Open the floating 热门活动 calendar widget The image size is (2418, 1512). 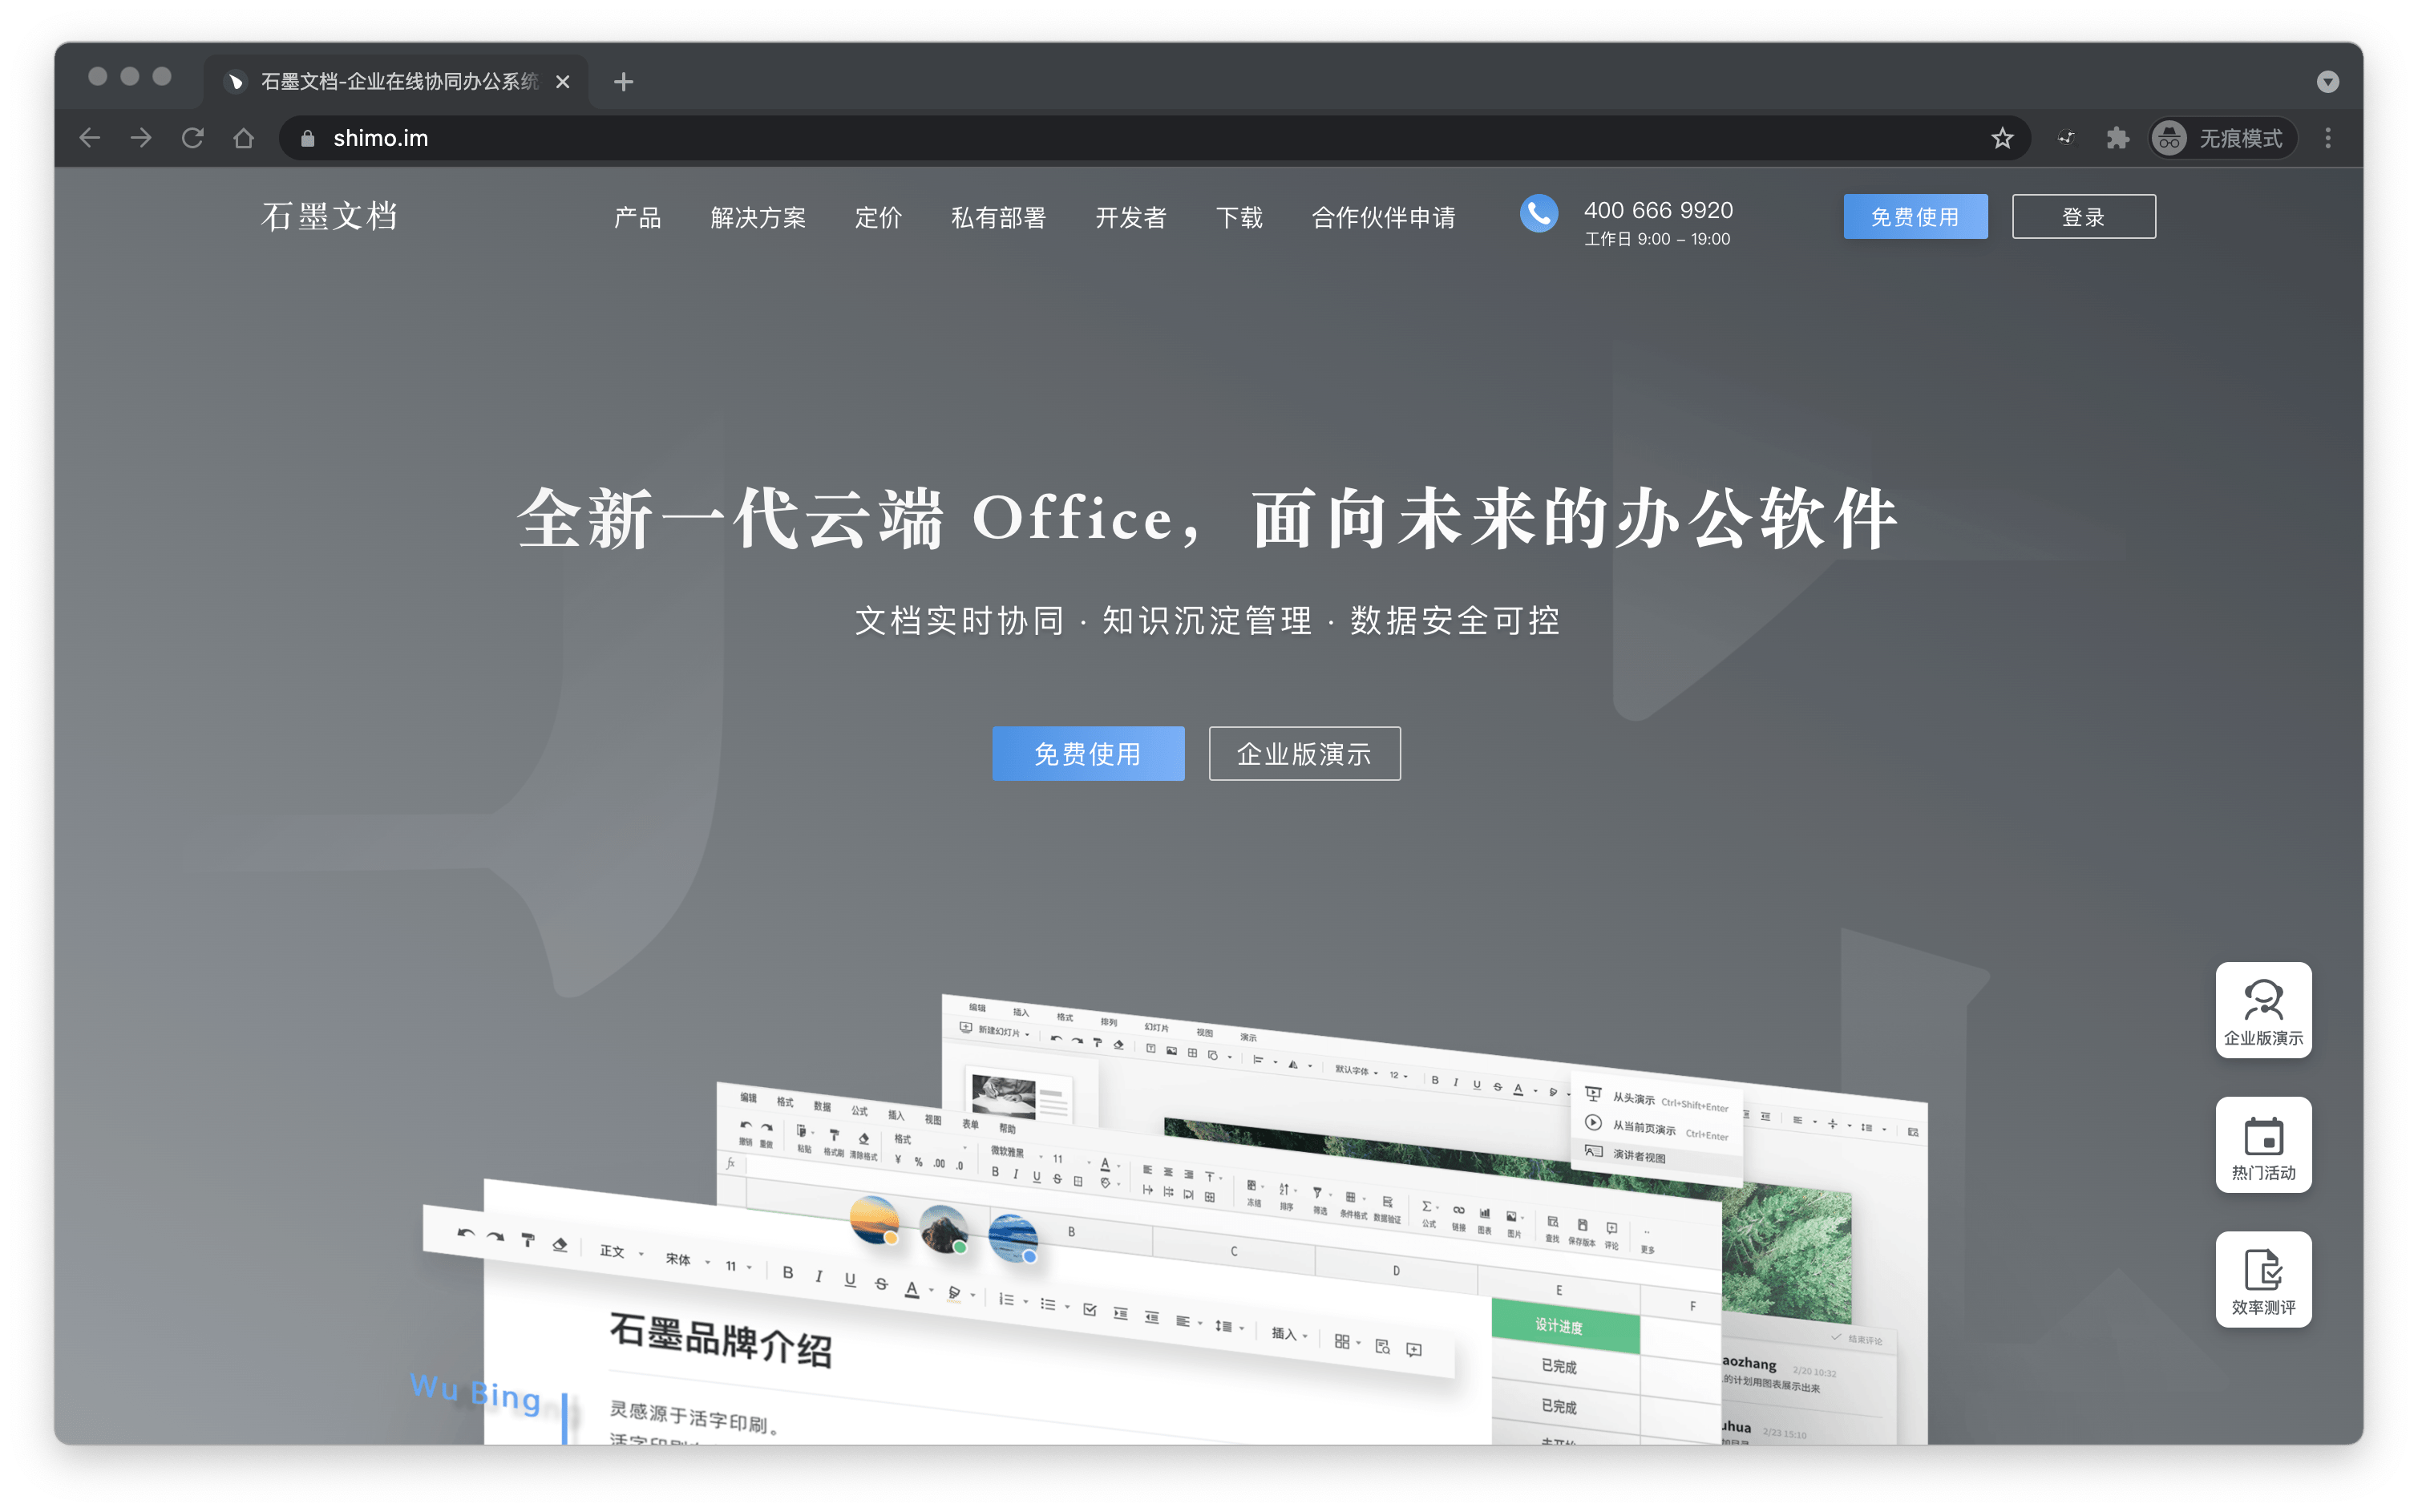pyautogui.click(x=2263, y=1145)
